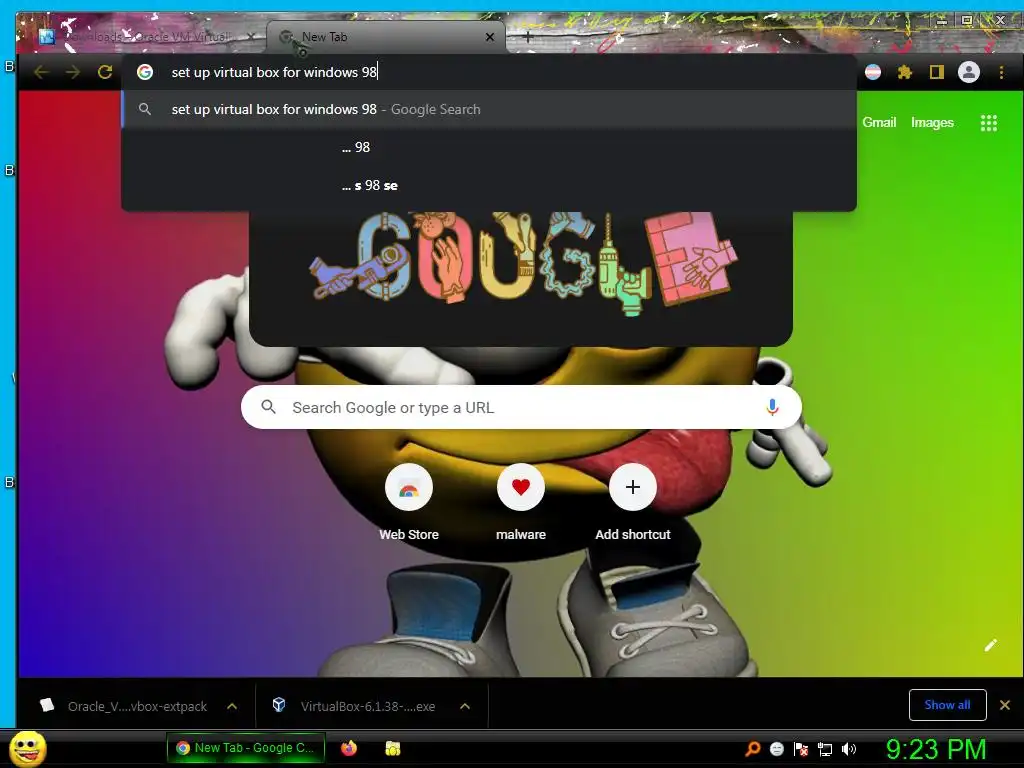This screenshot has width=1024, height=768.
Task: Launch Firefox from the taskbar
Action: tap(349, 748)
